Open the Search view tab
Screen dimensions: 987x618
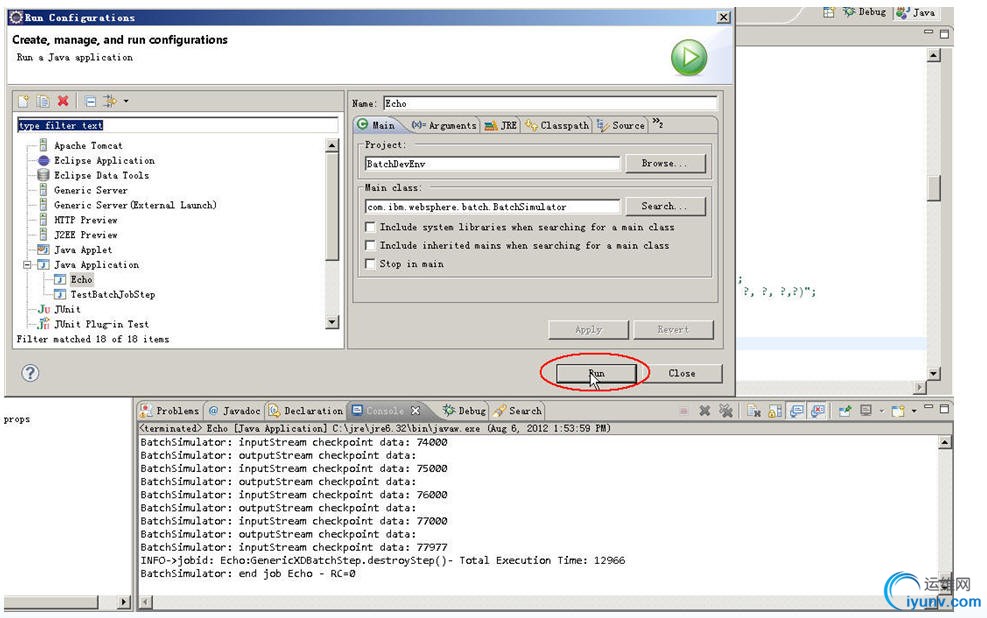coord(517,411)
